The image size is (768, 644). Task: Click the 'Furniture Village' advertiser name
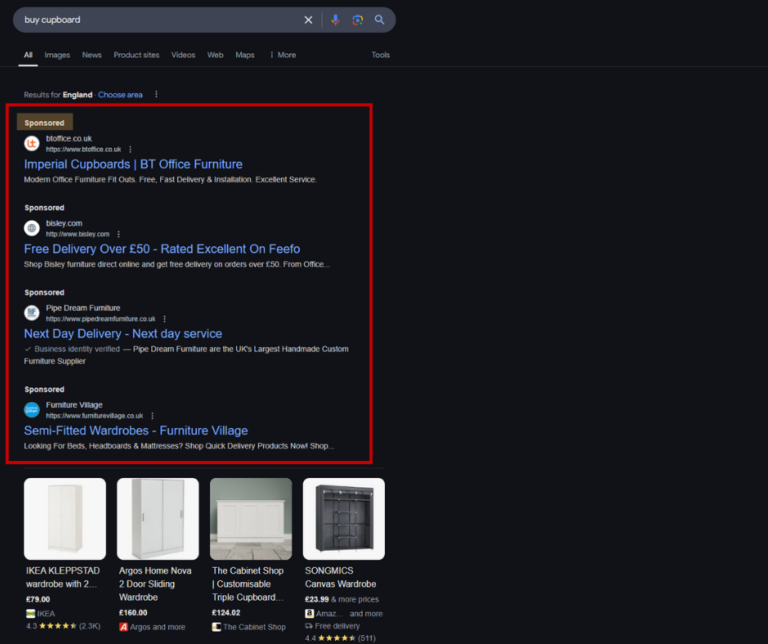point(74,405)
